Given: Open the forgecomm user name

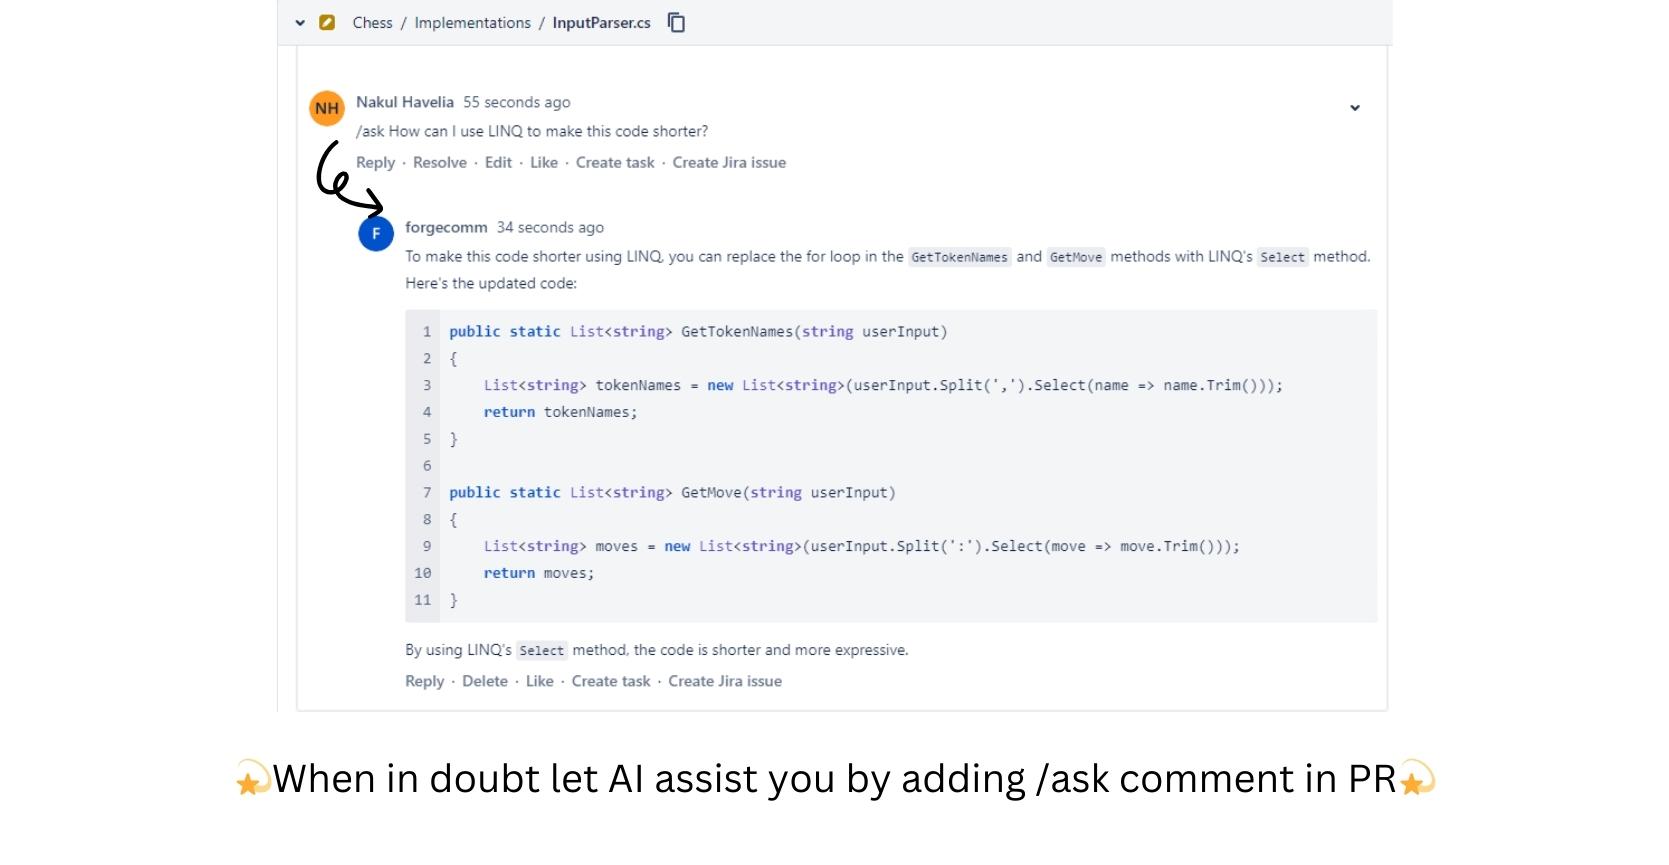Looking at the screenshot, I should click(446, 227).
